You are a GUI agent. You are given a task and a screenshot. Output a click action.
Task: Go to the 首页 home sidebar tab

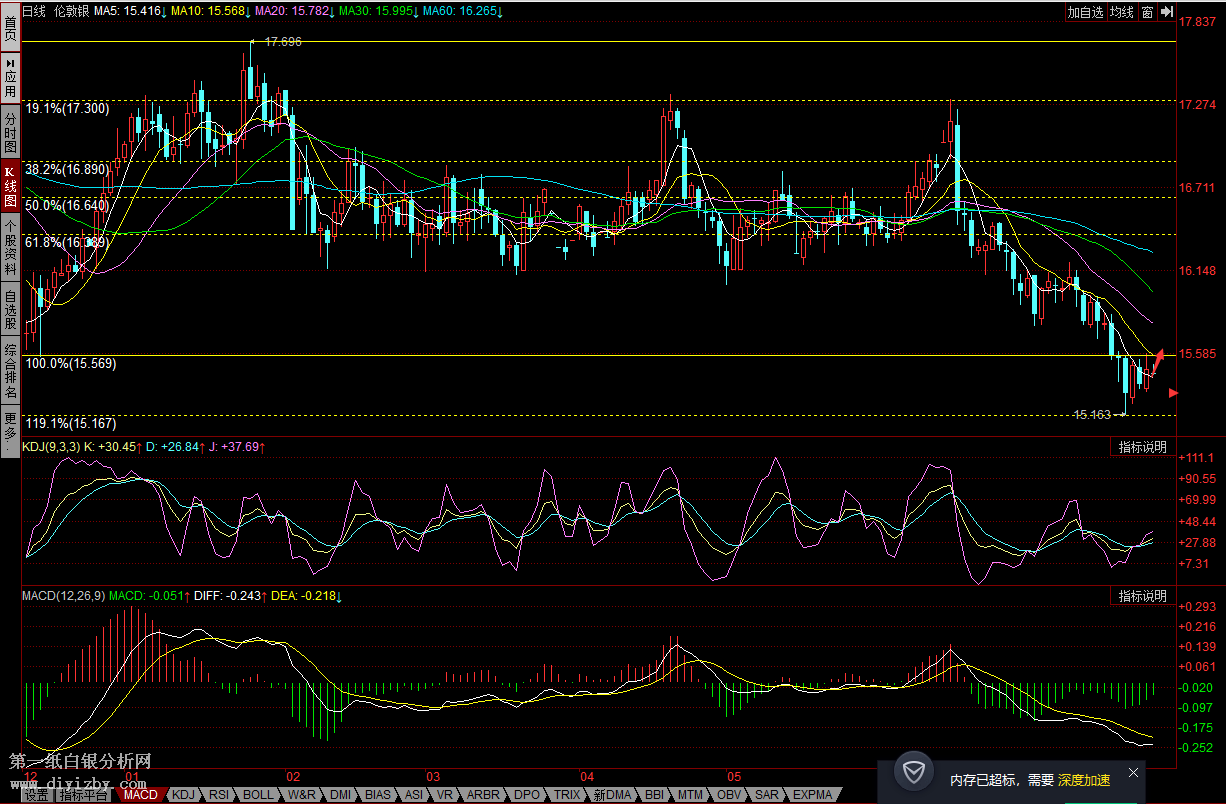coord(10,27)
